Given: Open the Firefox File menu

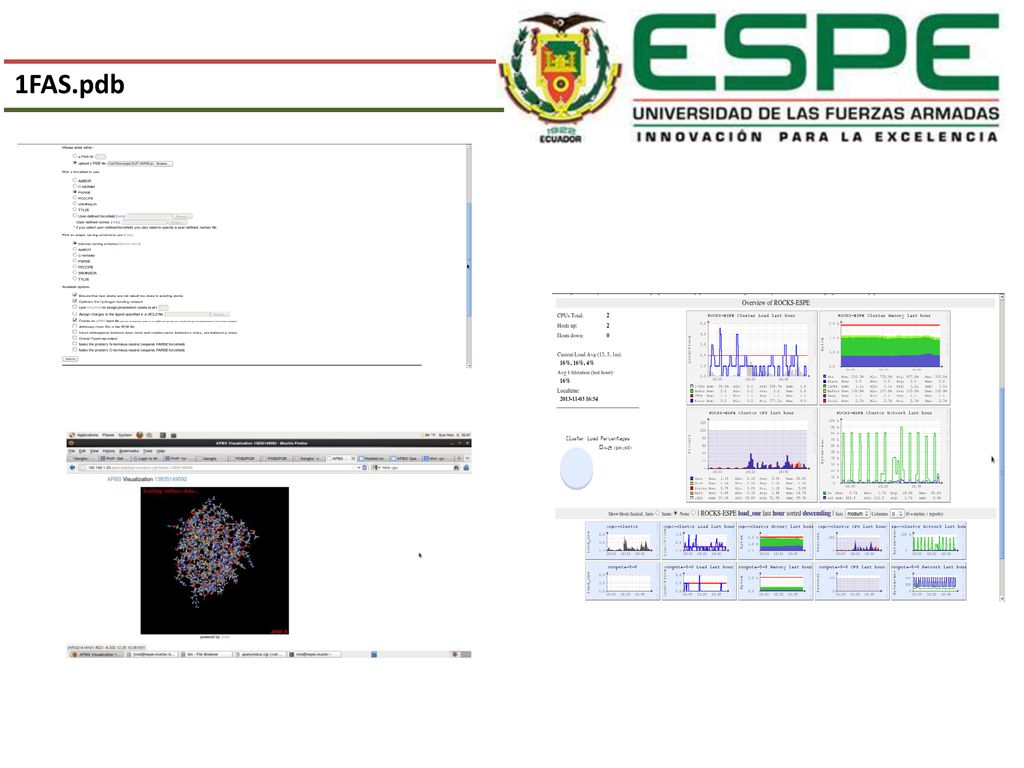Looking at the screenshot, I should click(x=71, y=451).
